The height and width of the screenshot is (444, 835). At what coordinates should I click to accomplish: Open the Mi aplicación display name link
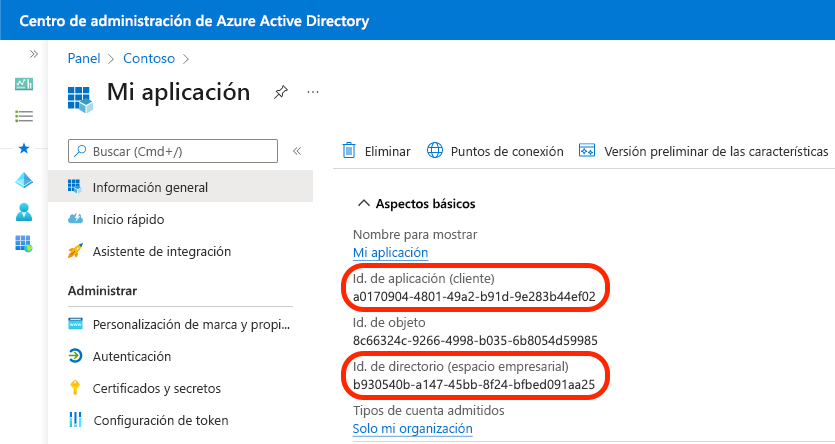click(x=390, y=252)
